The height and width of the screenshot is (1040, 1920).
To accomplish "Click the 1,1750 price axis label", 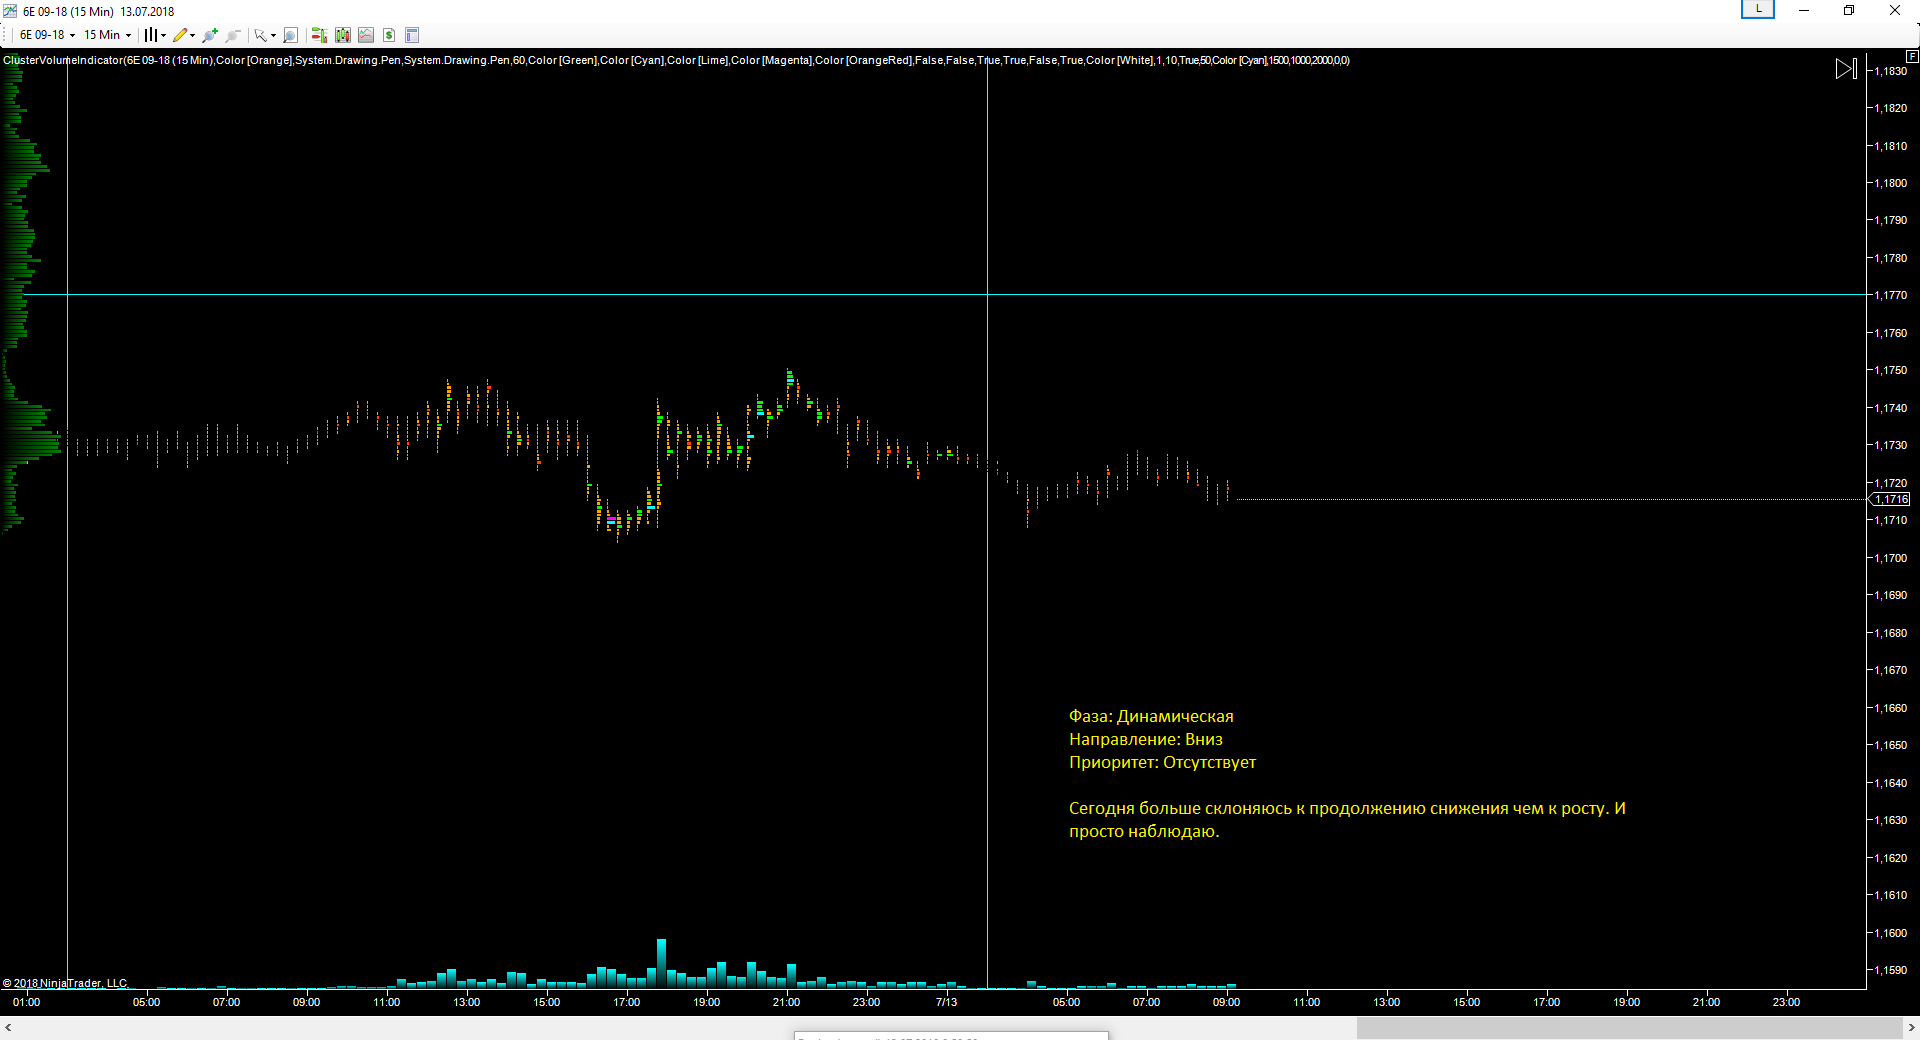I will coord(1890,370).
